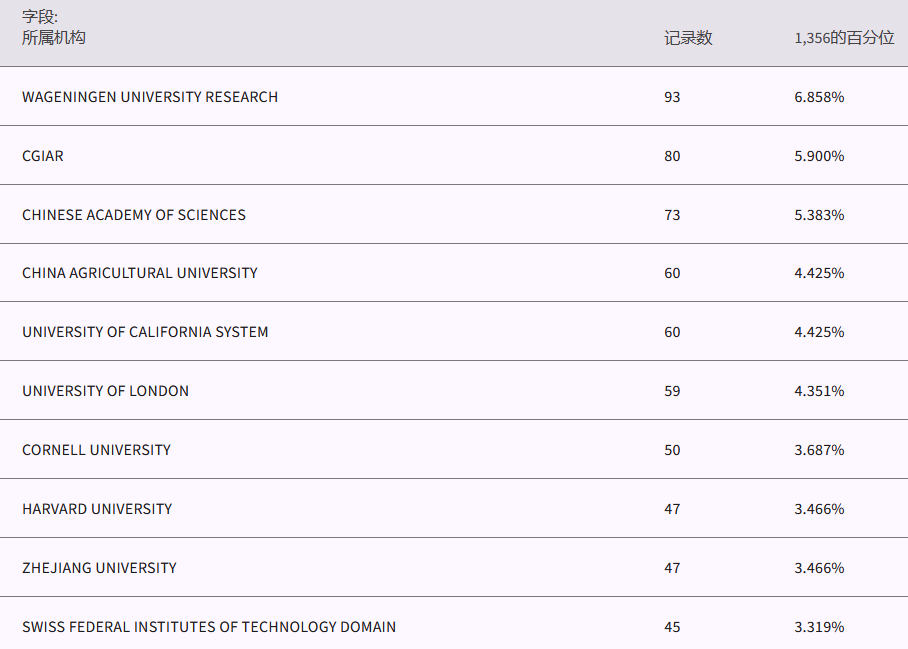Open CHINESE ACADEMY OF SCIENCES entry
The image size is (908, 649).
click(x=134, y=215)
